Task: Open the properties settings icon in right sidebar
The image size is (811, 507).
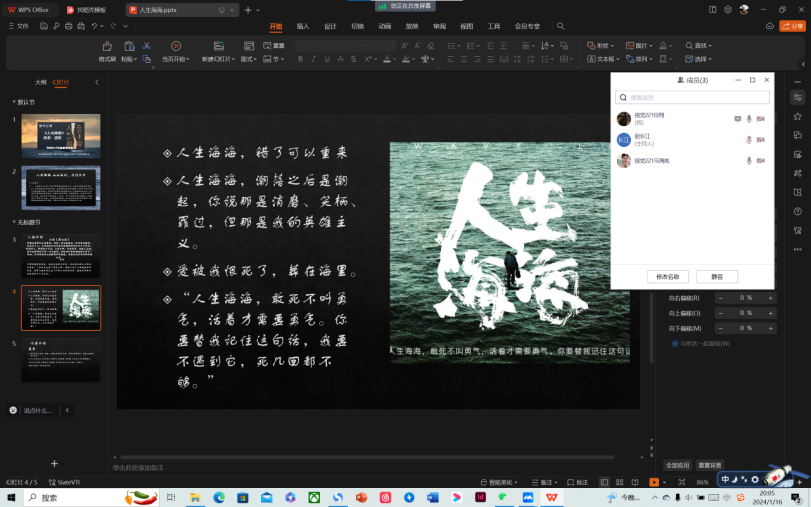Action: pyautogui.click(x=797, y=97)
